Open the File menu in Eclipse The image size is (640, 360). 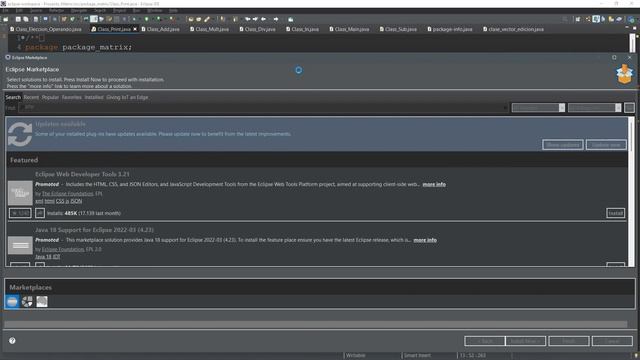point(5,10)
